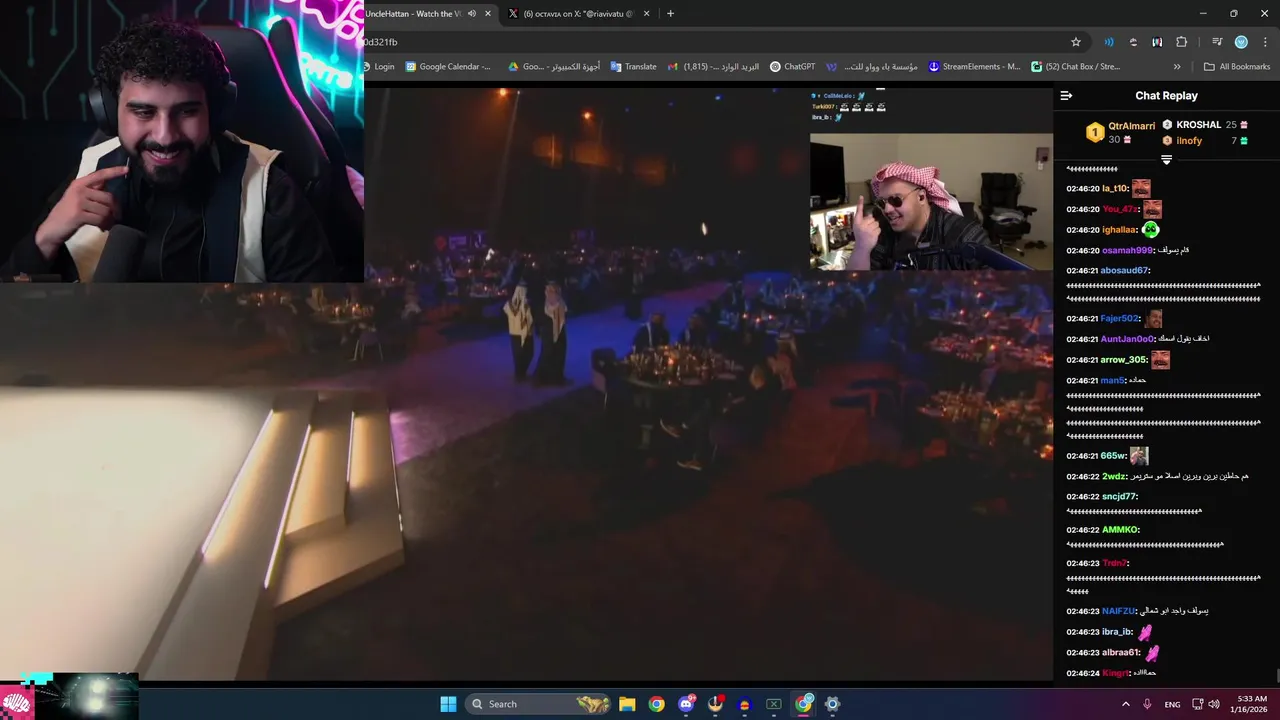This screenshot has height=720, width=1280.
Task: Click username NAIFZU in chat
Action: coord(1118,611)
